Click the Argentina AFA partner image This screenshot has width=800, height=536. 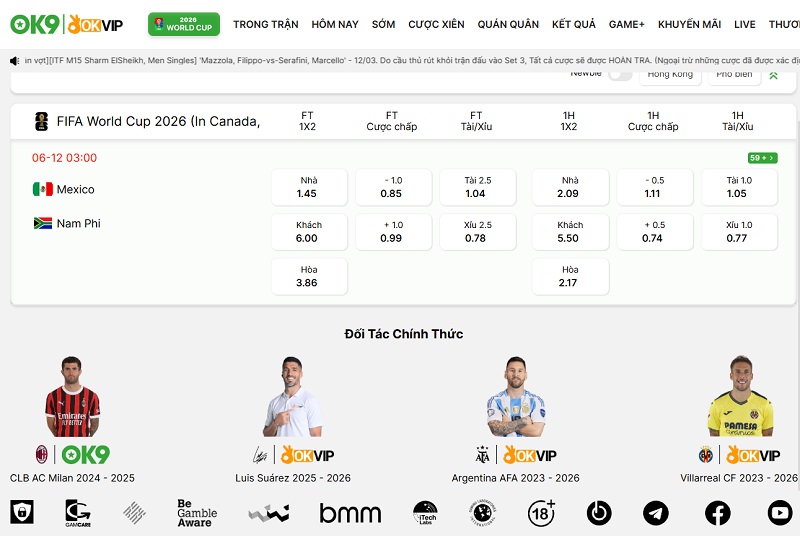(516, 398)
